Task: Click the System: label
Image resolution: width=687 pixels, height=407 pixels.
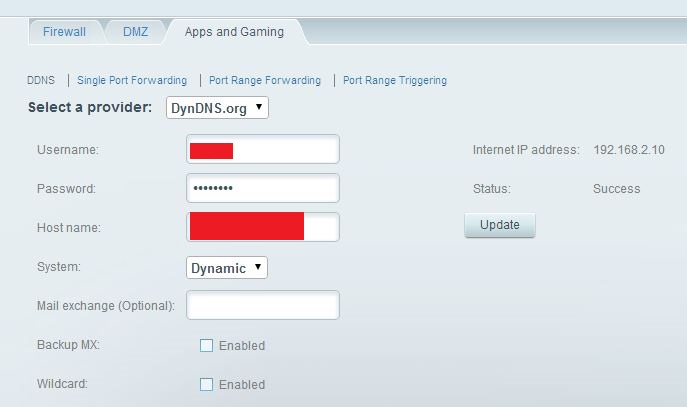Action: tap(59, 267)
